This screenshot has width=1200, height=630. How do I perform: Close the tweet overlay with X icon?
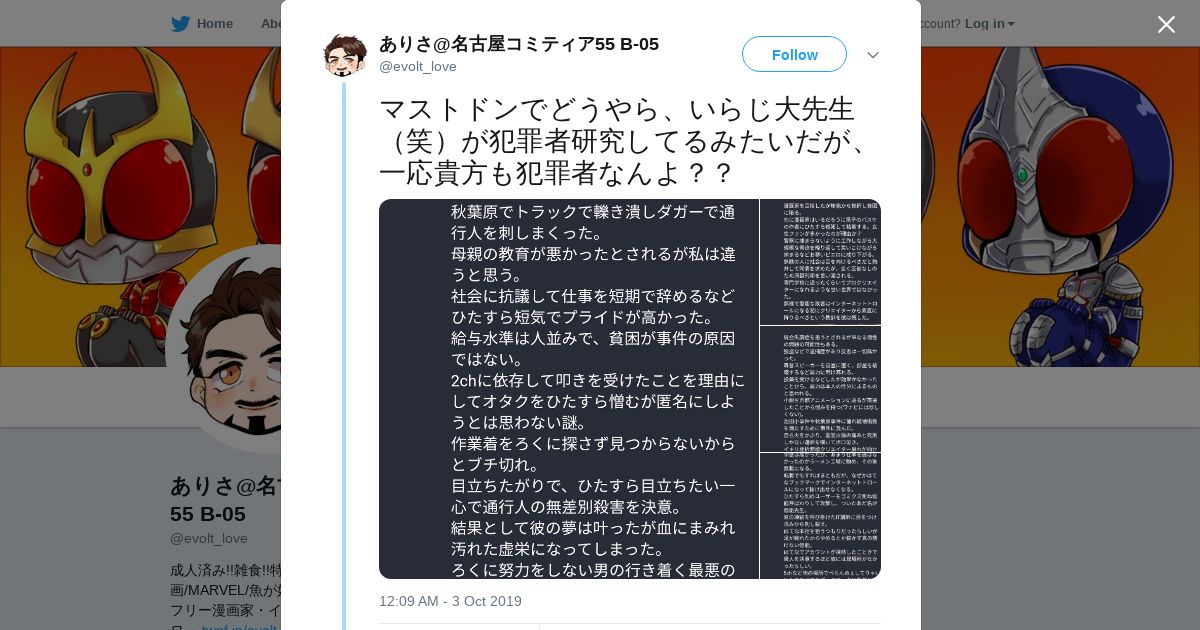point(1166,24)
